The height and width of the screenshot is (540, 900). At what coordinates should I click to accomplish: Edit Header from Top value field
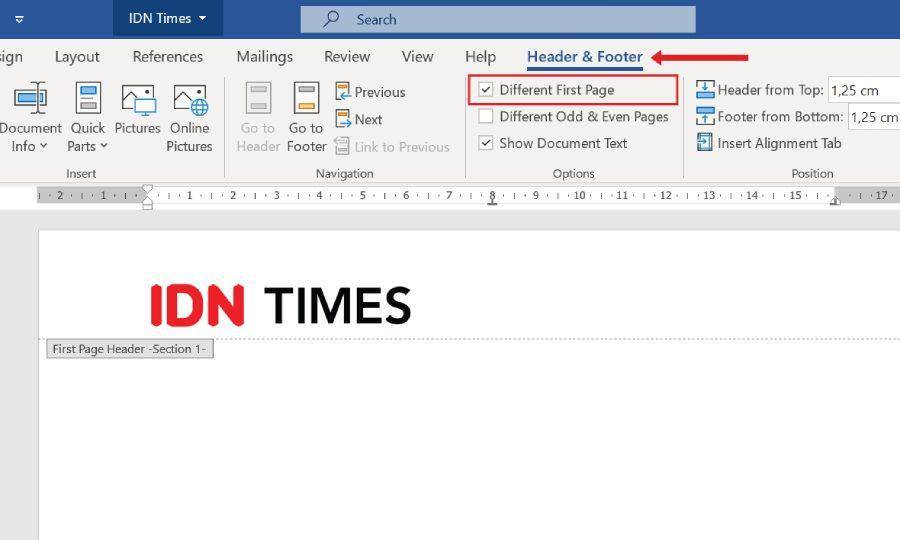(864, 90)
